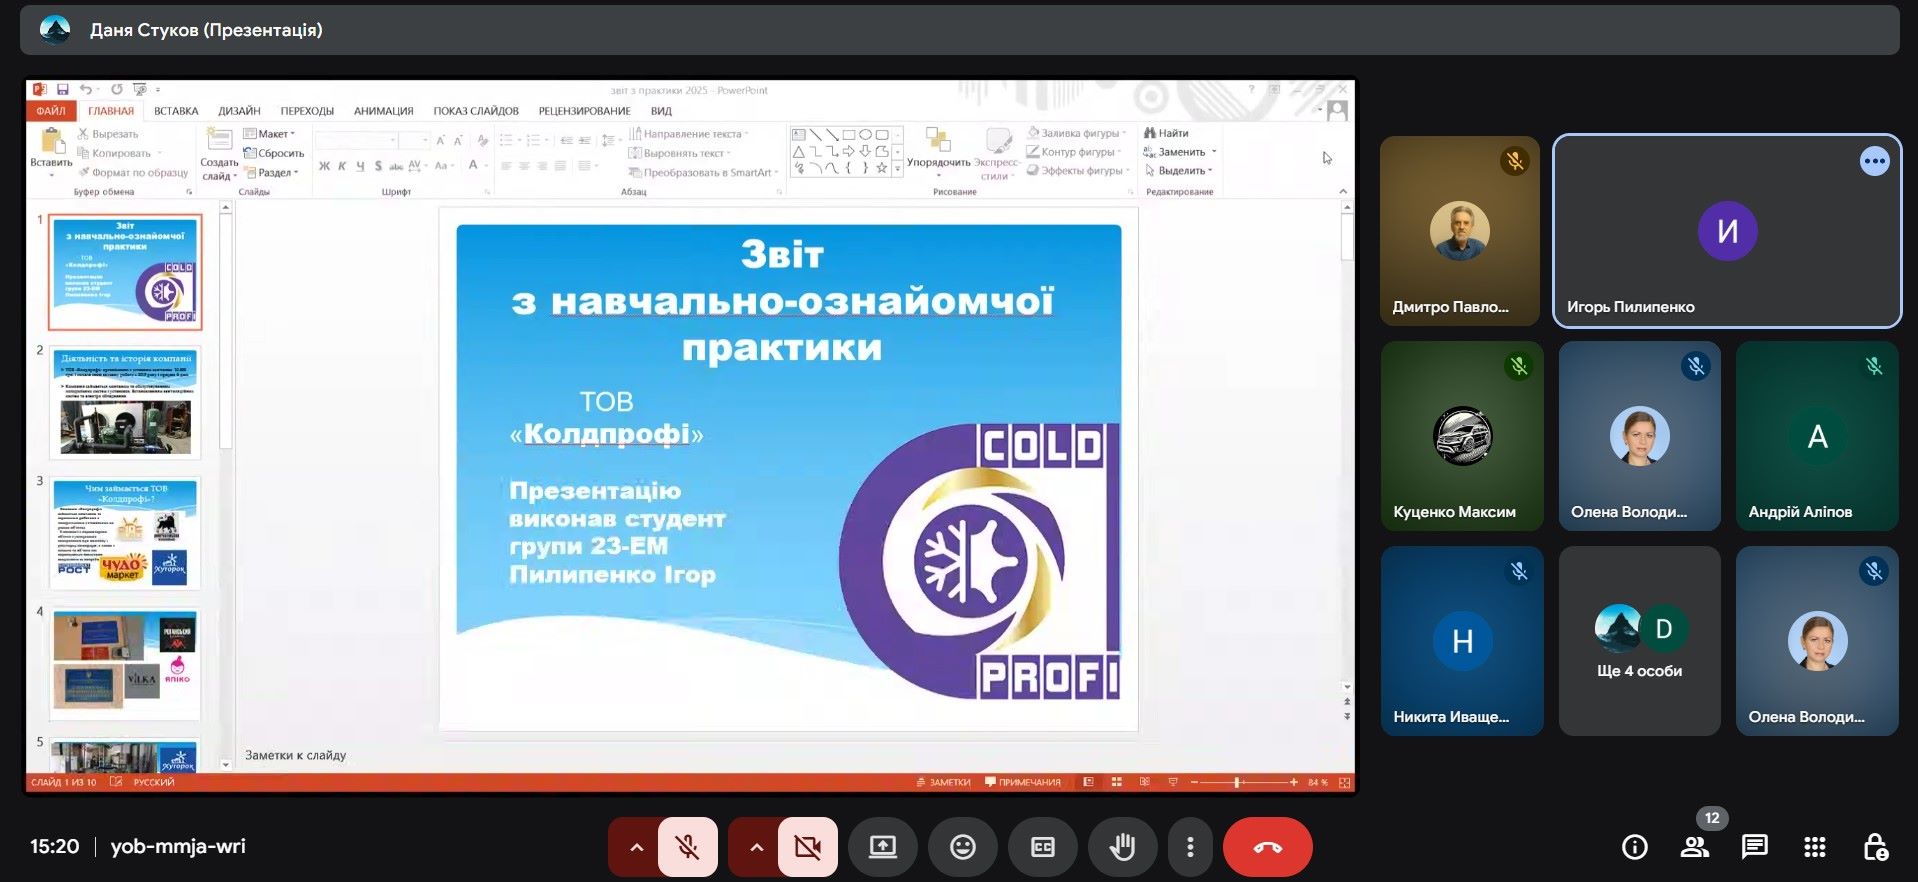Image resolution: width=1918 pixels, height=882 pixels.
Task: Toggle underline Ч formatting
Action: (360, 166)
